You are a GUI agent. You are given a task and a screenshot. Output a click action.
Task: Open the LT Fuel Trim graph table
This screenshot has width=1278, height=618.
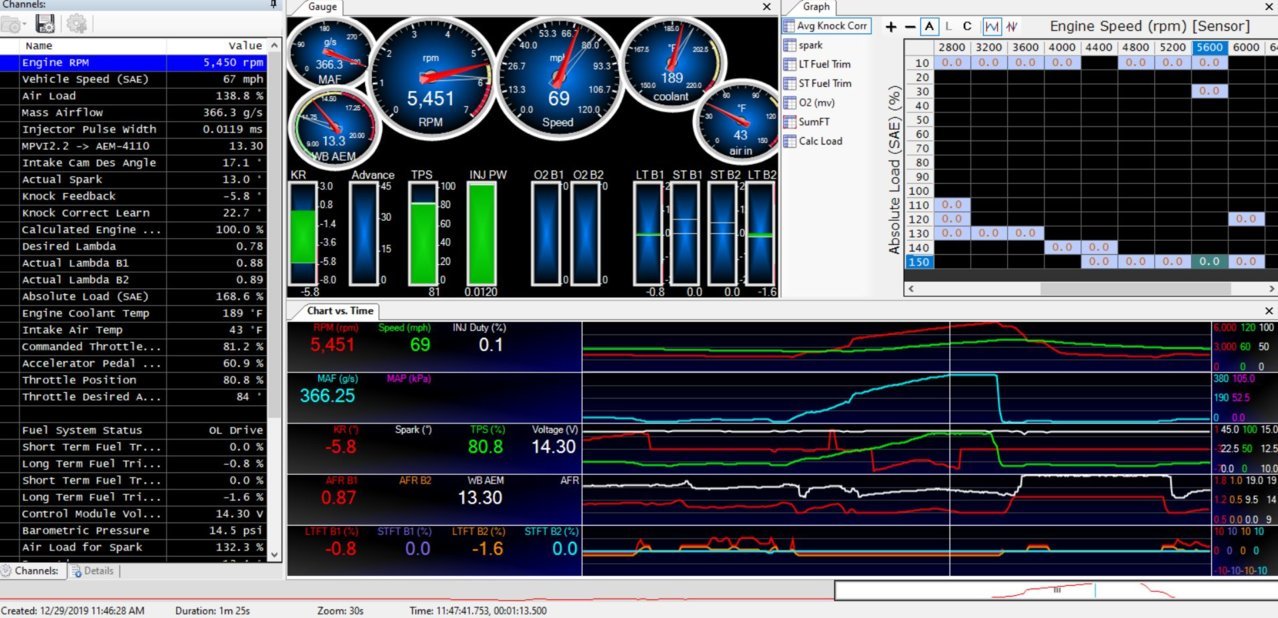818,64
